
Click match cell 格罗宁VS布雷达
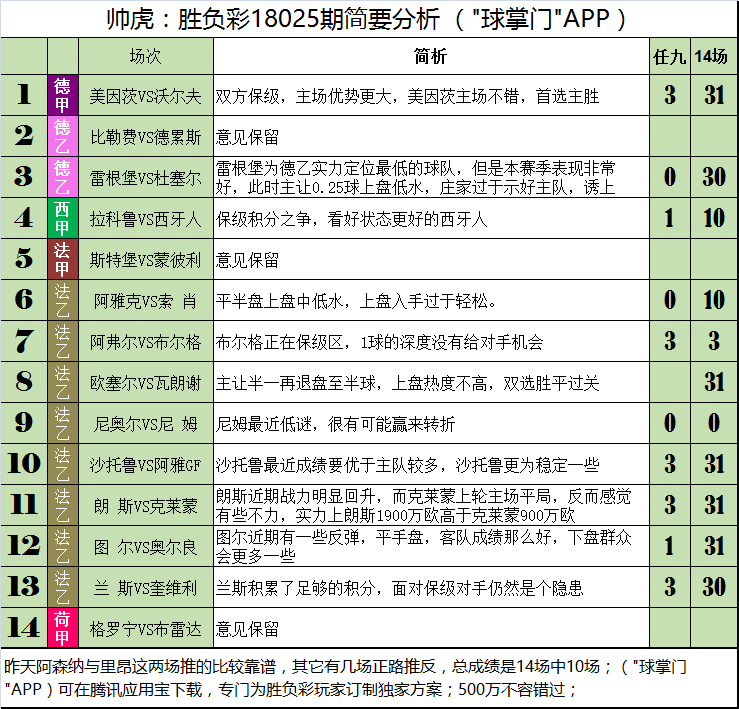pos(146,629)
